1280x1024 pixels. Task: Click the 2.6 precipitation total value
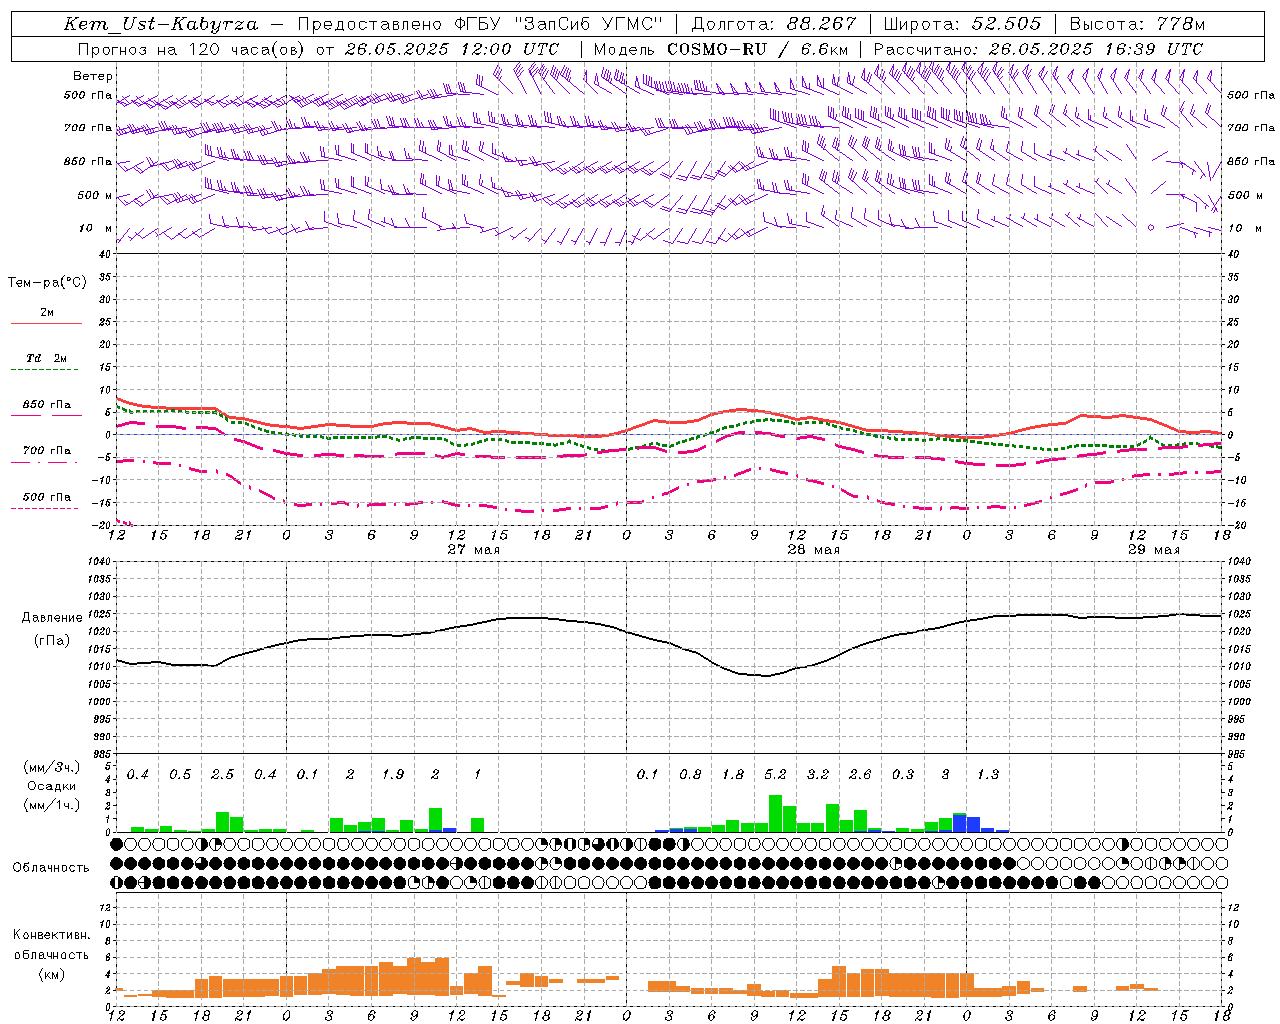point(860,775)
